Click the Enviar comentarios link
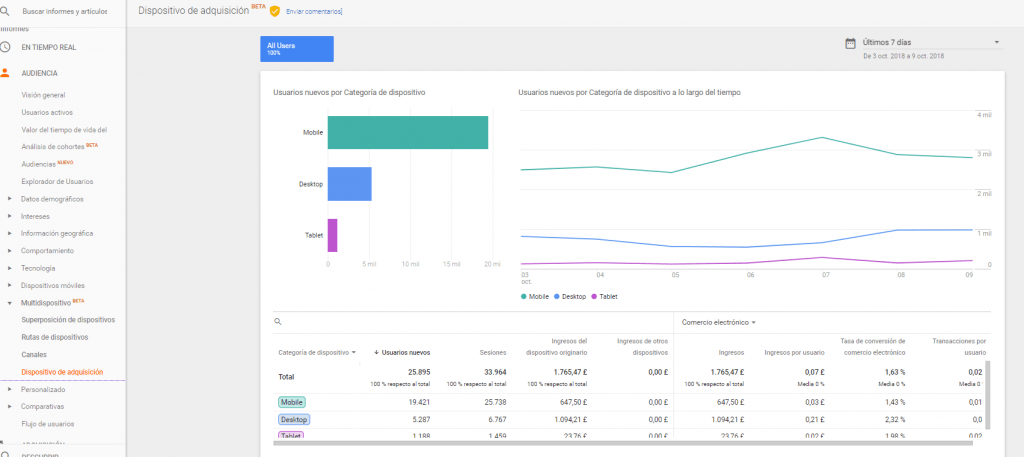Viewport: 1024px width, 457px height. pos(314,12)
